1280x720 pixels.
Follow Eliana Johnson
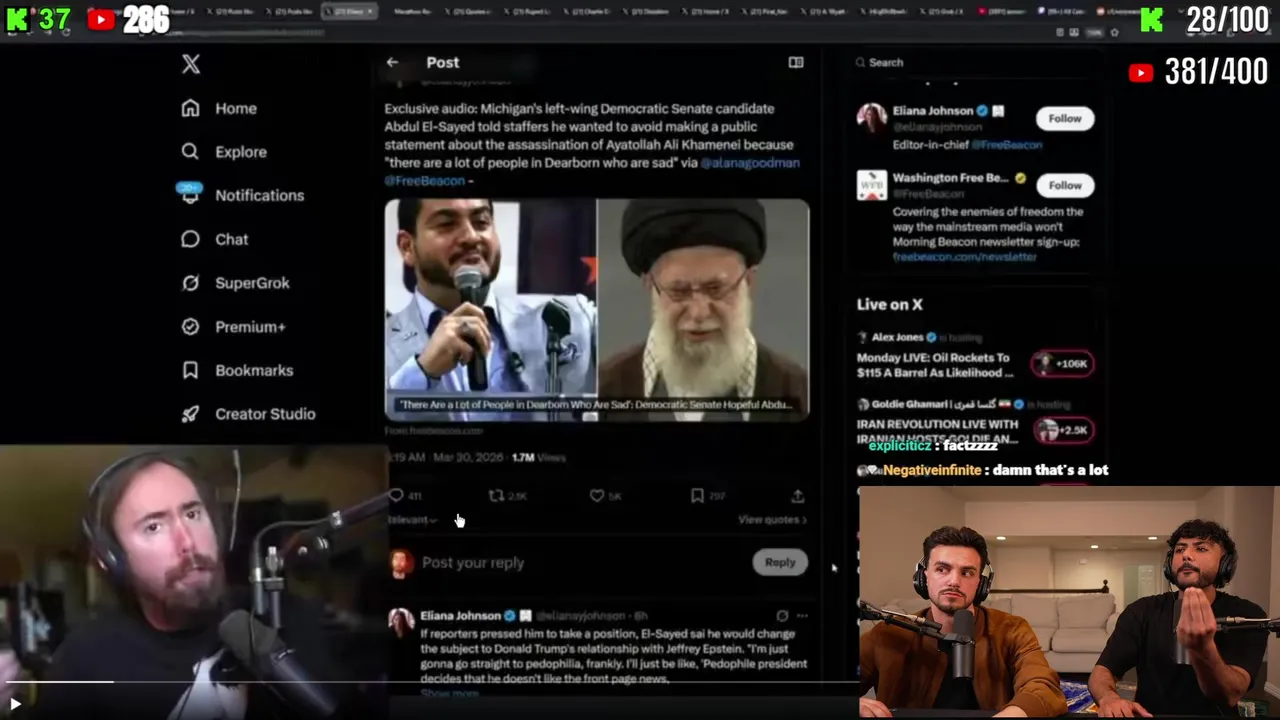coord(1065,118)
